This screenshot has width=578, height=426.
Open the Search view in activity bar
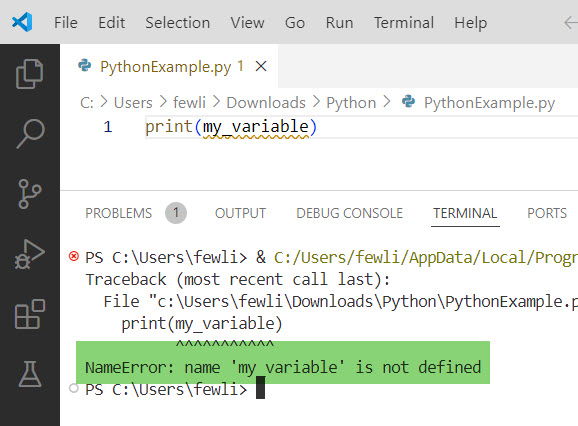click(30, 133)
